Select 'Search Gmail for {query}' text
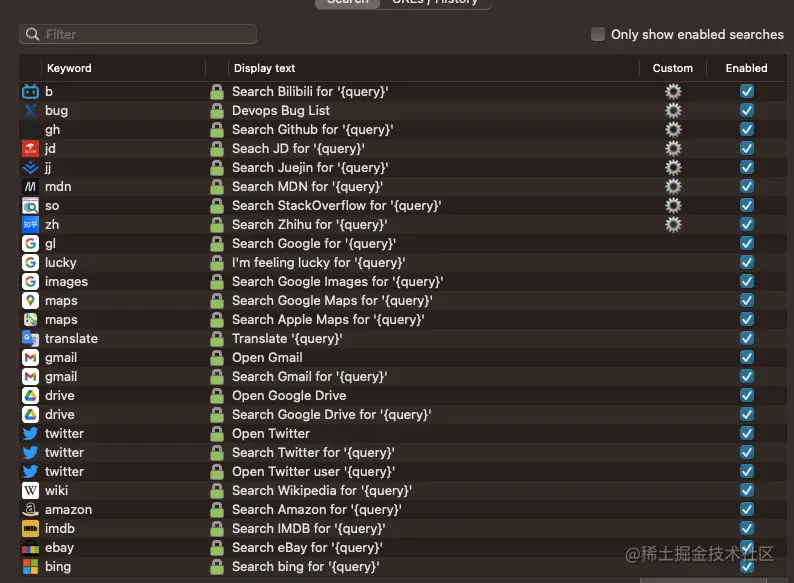Viewport: 794px width, 583px height. [309, 377]
